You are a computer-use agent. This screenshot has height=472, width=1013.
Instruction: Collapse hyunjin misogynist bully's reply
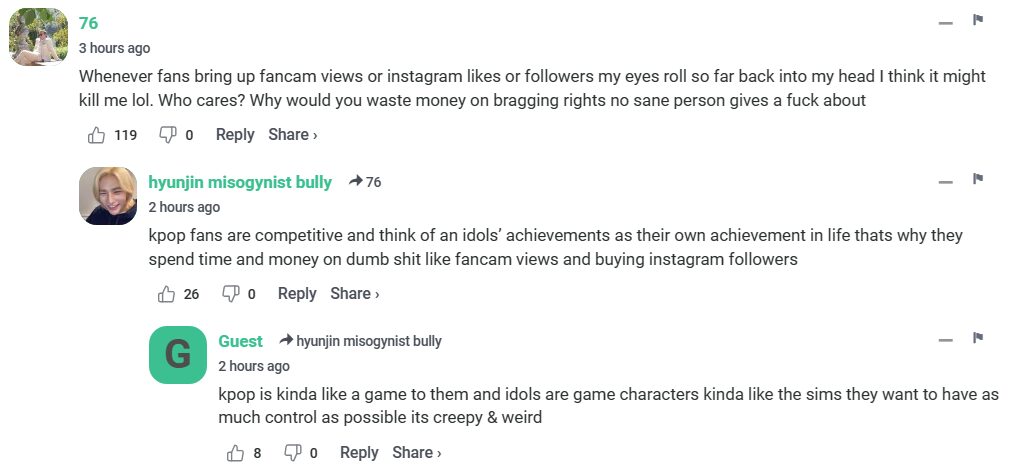[x=946, y=182]
